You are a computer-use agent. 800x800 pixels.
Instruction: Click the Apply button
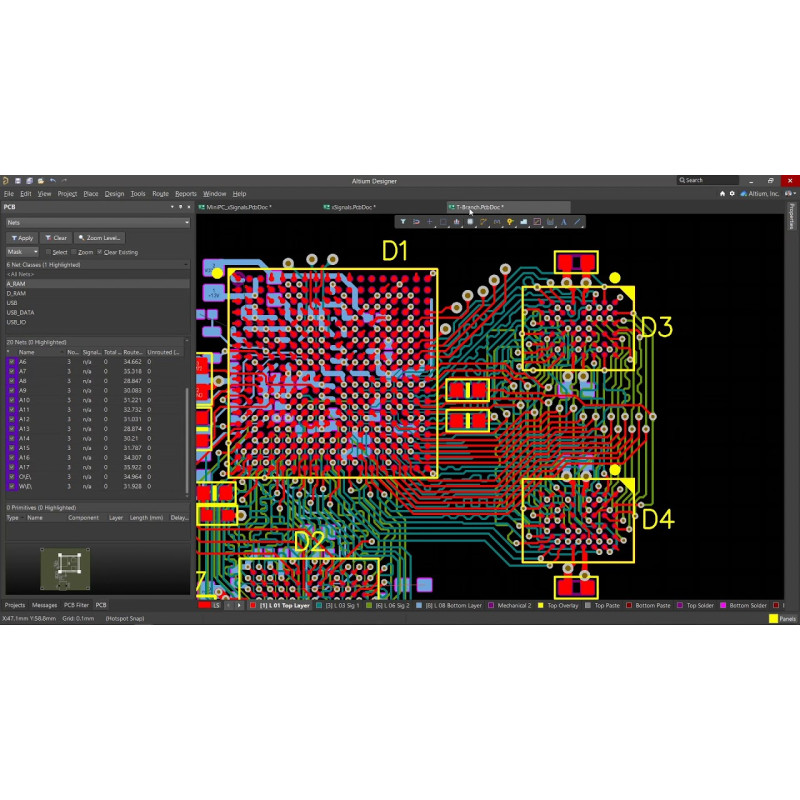point(22,238)
